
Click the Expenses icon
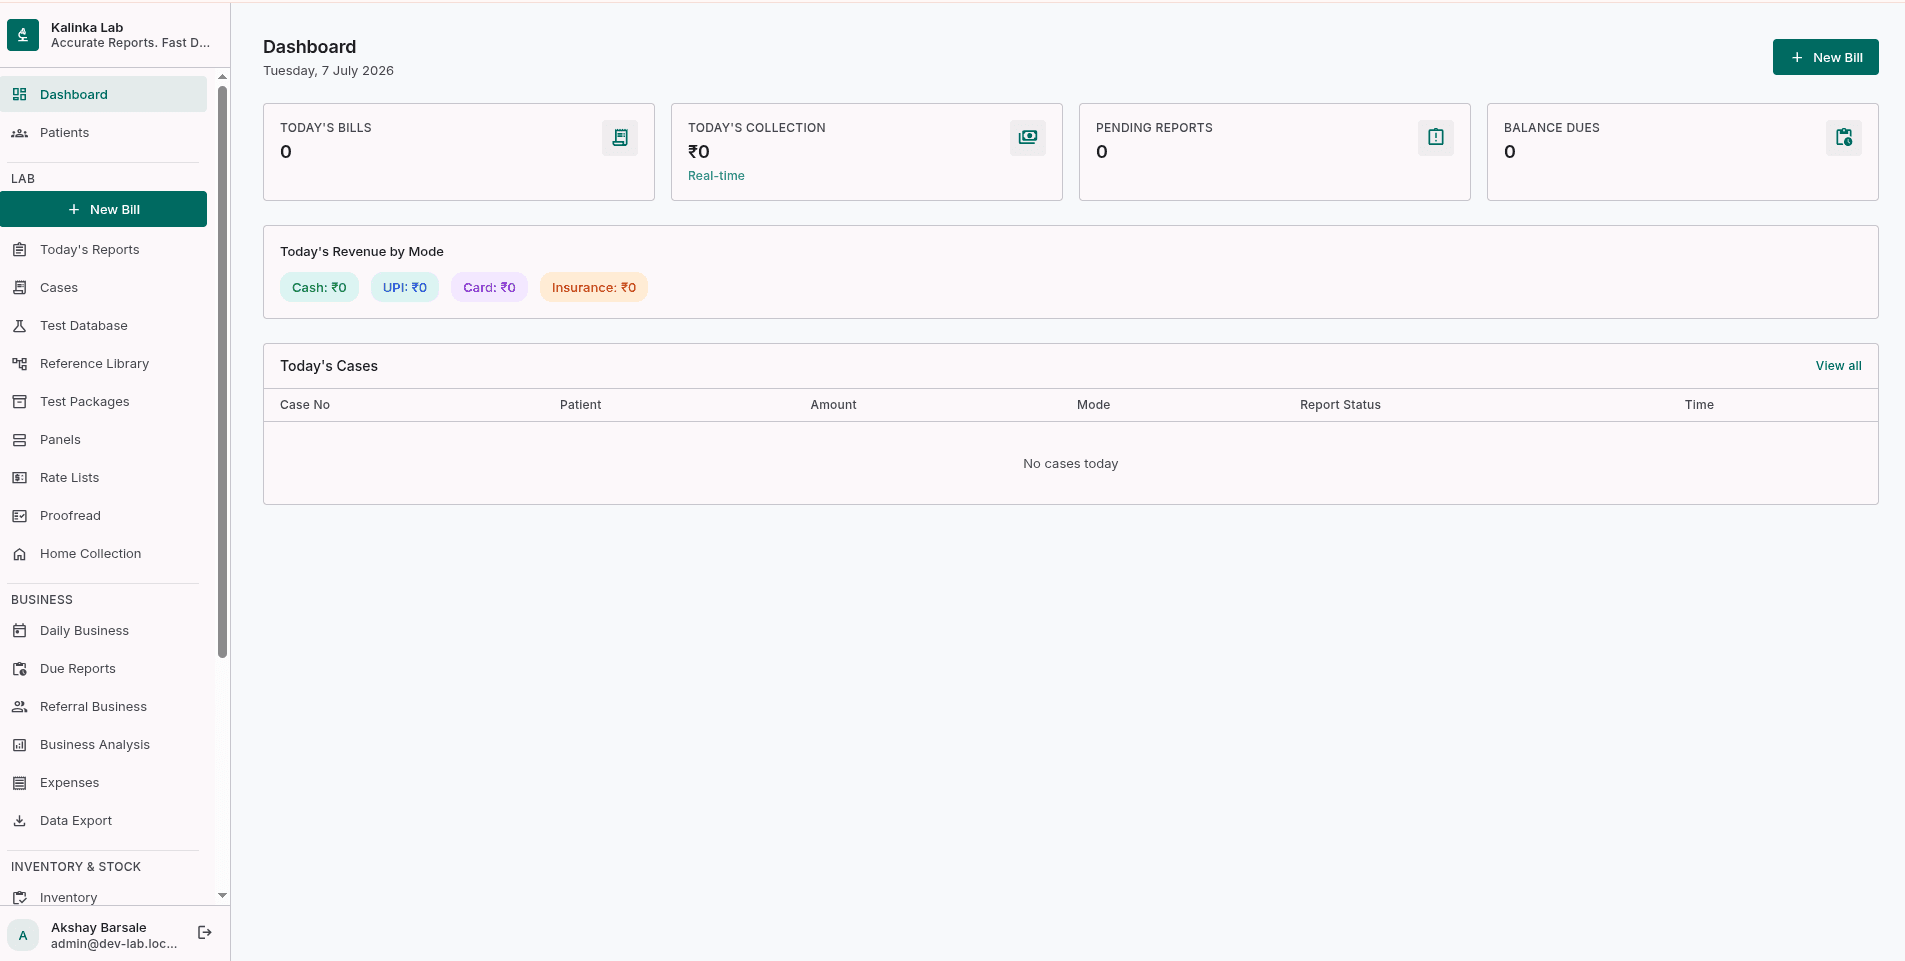19,782
